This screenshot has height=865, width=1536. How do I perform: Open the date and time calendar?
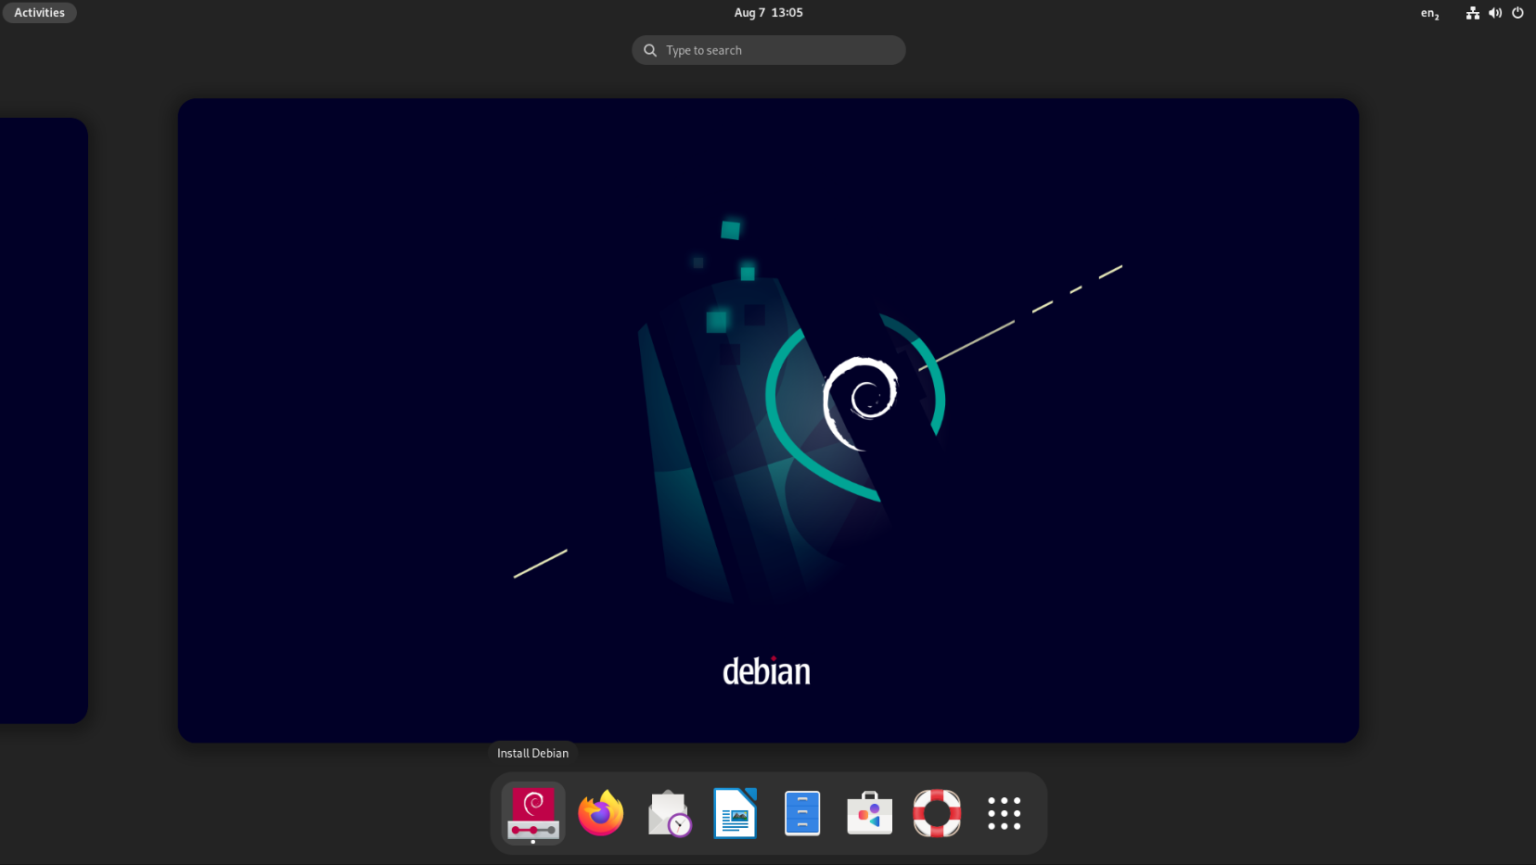768,12
